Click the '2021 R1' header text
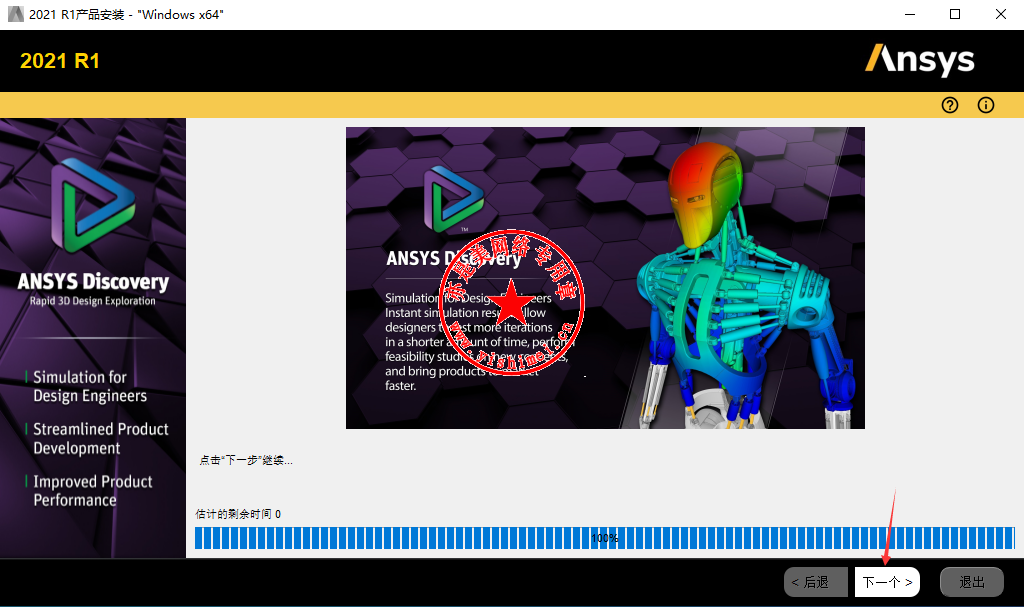Viewport: 1024px width, 607px height. [x=60, y=61]
